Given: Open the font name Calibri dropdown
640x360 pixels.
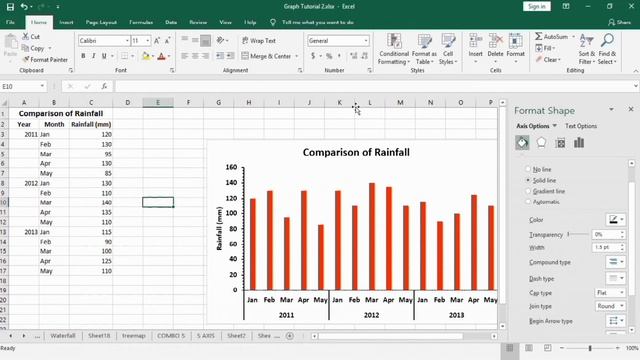Looking at the screenshot, I should point(127,40).
